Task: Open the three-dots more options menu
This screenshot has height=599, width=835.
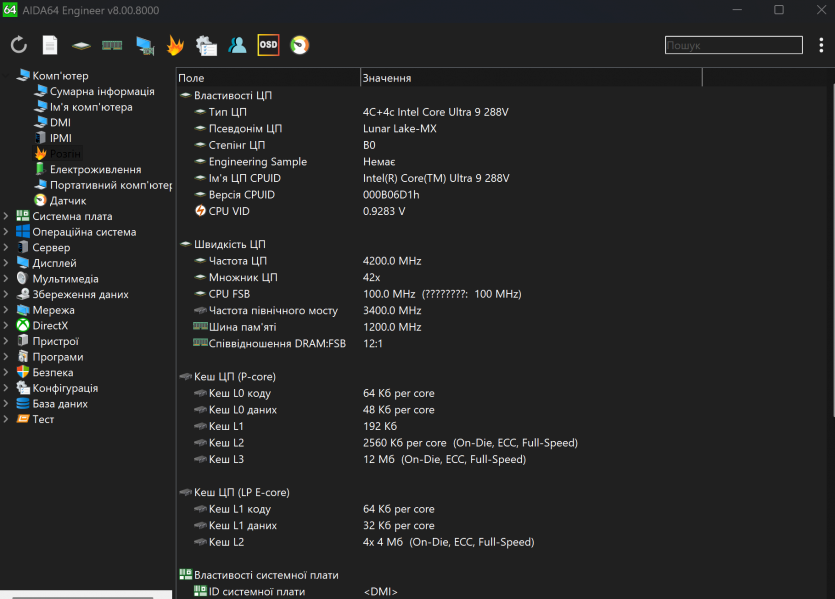Action: 821,45
